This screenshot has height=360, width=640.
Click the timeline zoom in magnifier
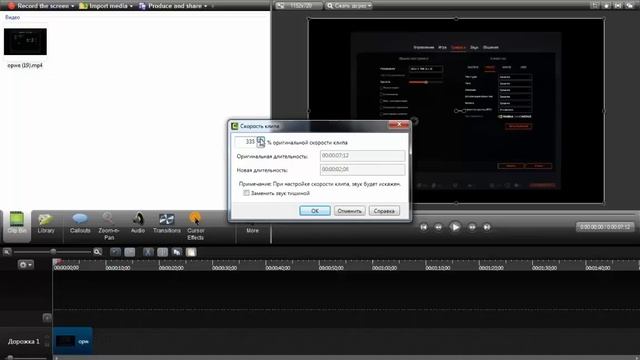(x=97, y=252)
